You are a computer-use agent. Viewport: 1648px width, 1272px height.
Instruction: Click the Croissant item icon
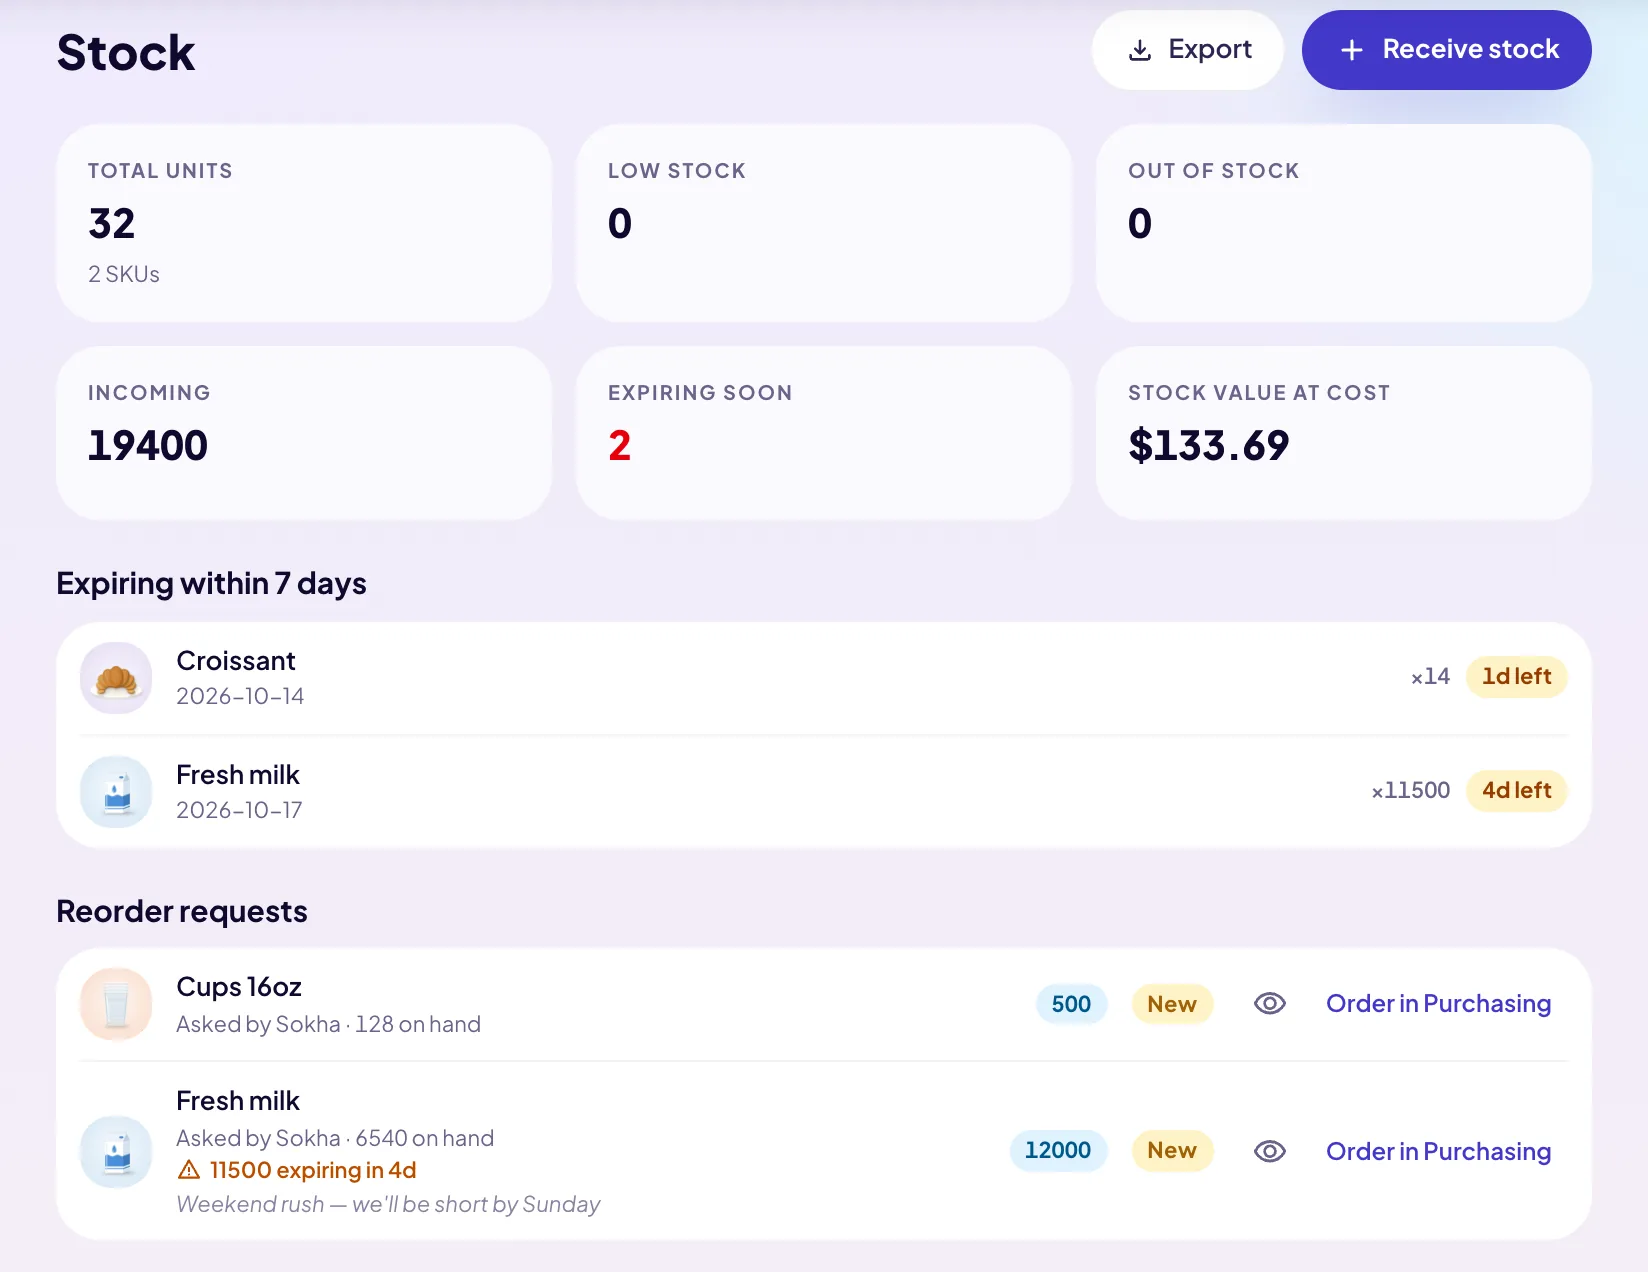(x=116, y=678)
